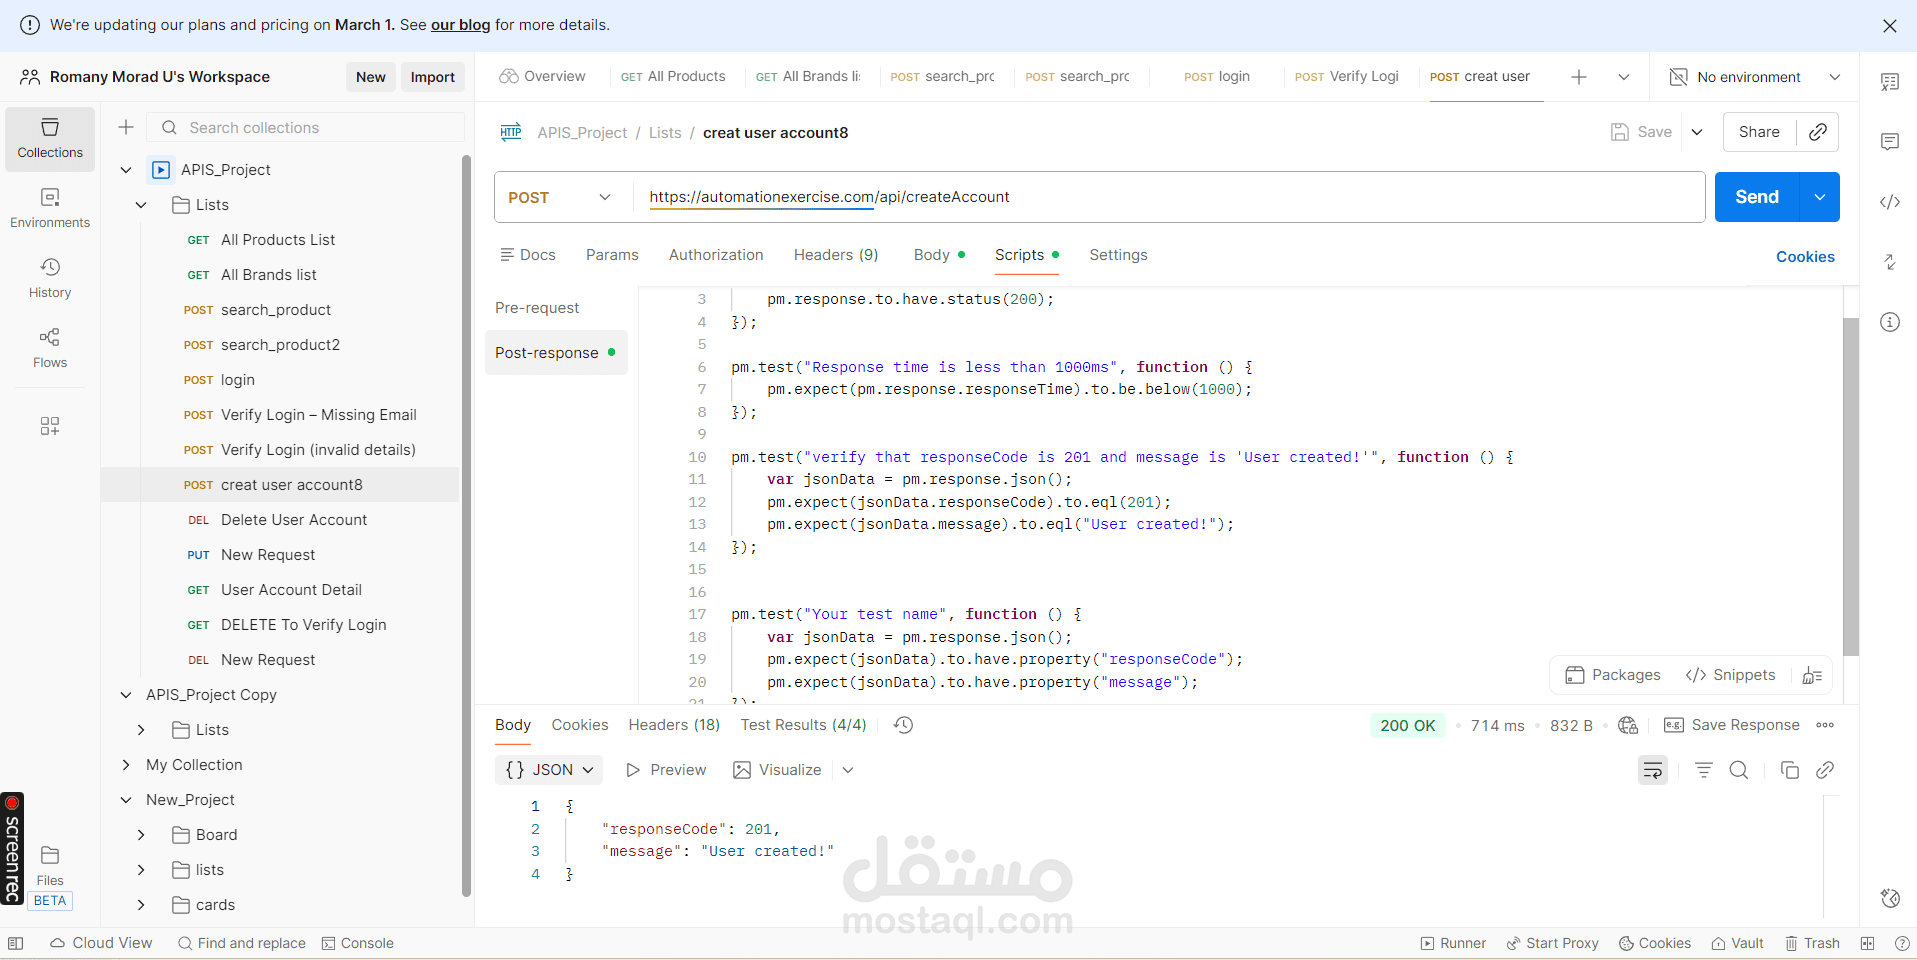Viewport: 1917px width, 960px height.
Task: Open the Environments sidebar section
Action: click(x=50, y=208)
